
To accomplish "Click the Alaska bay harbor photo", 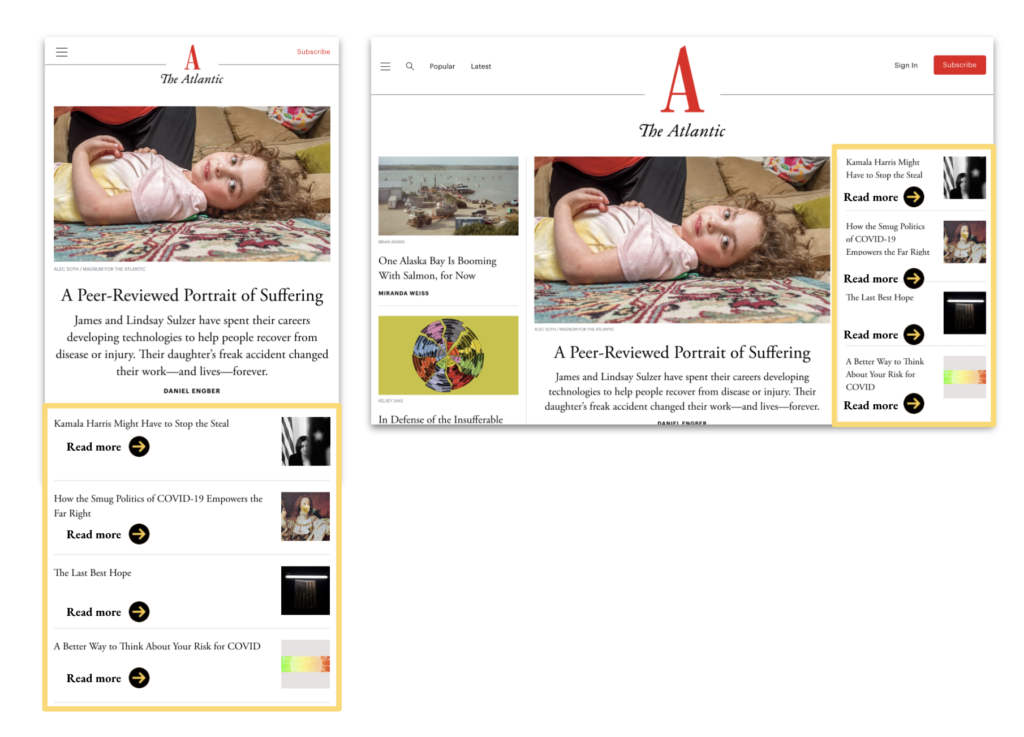I will tap(448, 196).
